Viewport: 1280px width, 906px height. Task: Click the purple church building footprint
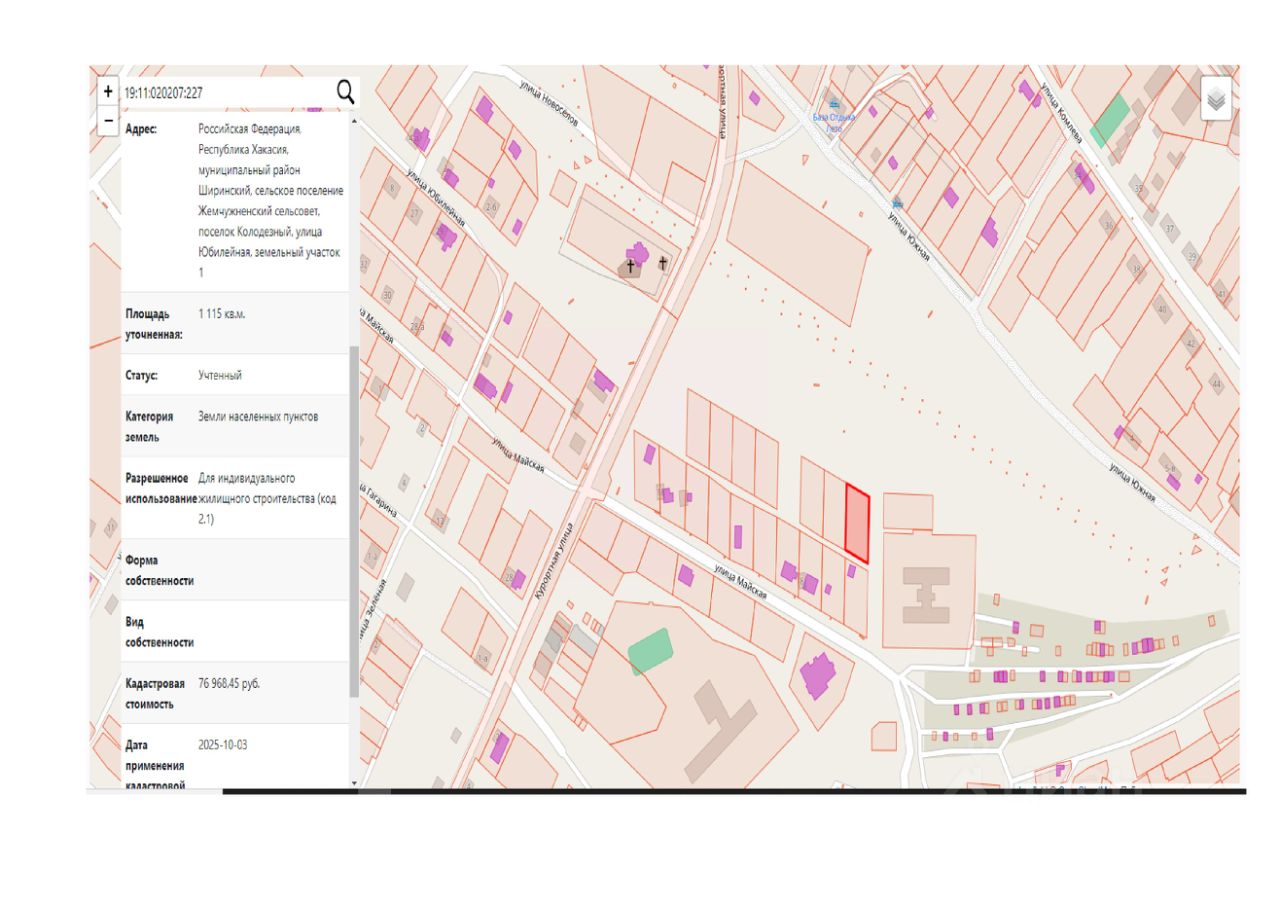click(x=639, y=255)
